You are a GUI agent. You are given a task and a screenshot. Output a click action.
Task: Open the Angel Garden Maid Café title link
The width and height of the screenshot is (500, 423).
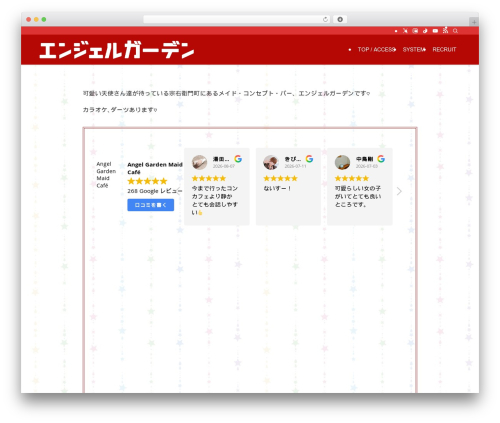[x=155, y=168]
